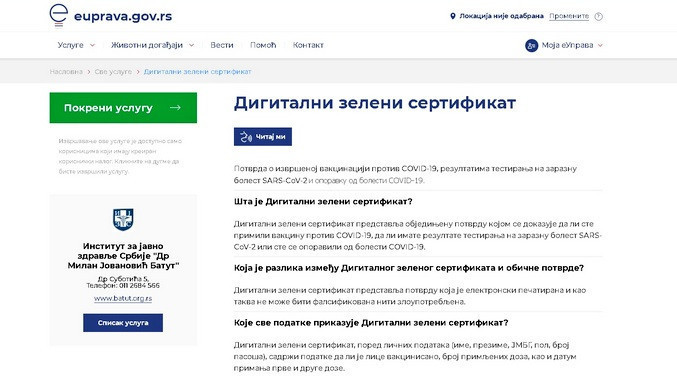Open the Моја еУправа account menu

point(567,45)
